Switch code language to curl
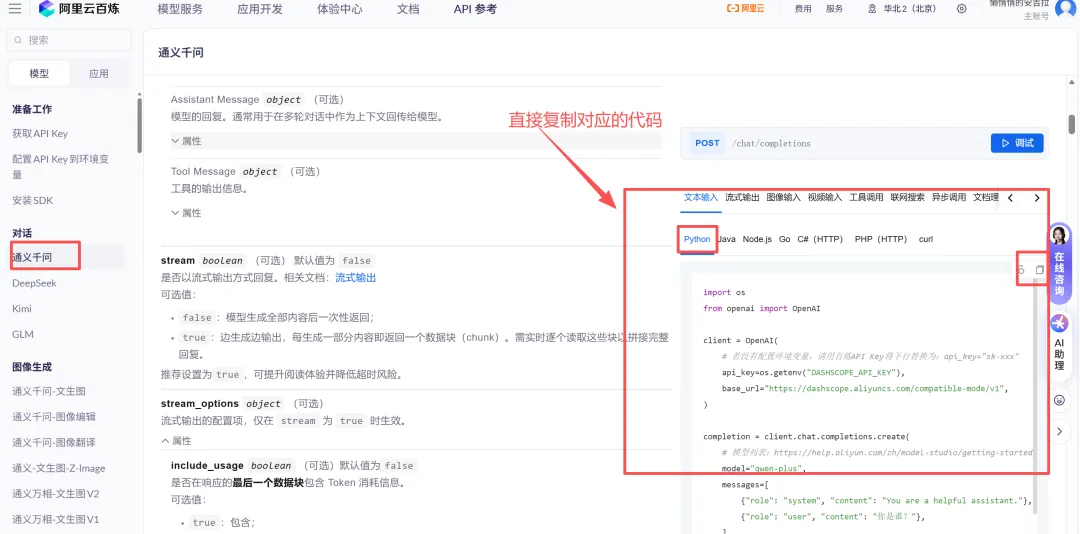 point(926,239)
